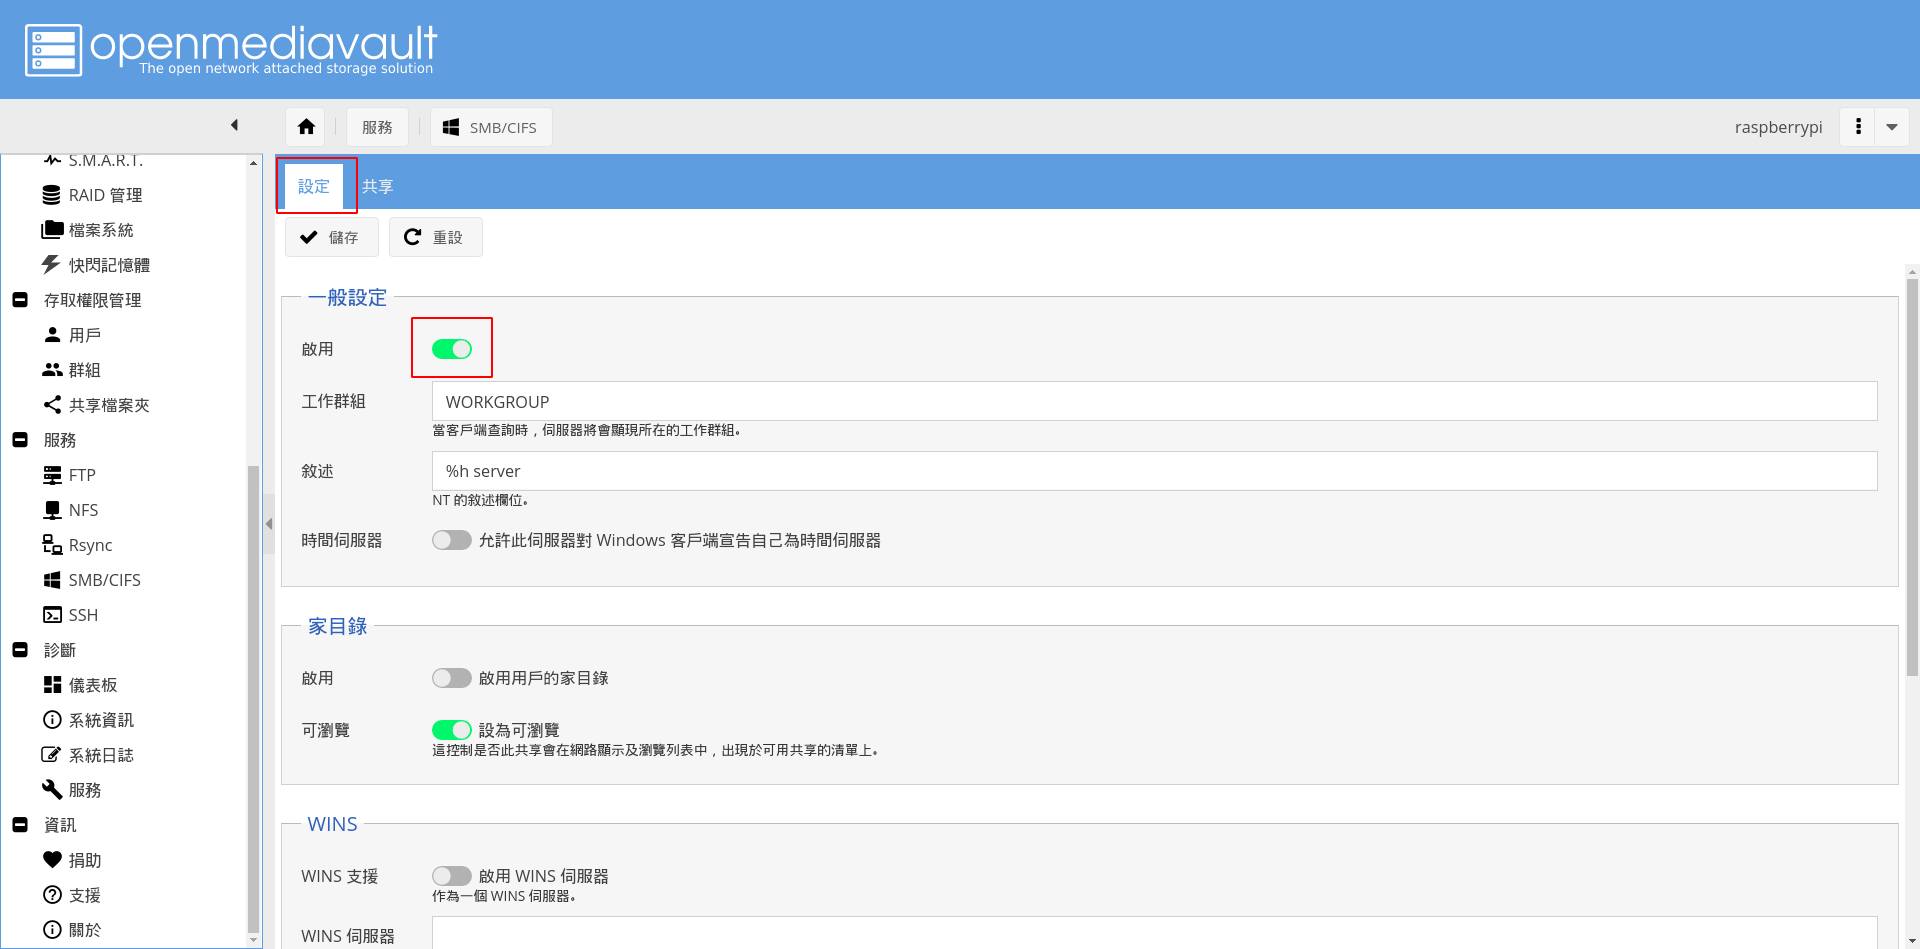Select the 設定 tab

click(314, 186)
